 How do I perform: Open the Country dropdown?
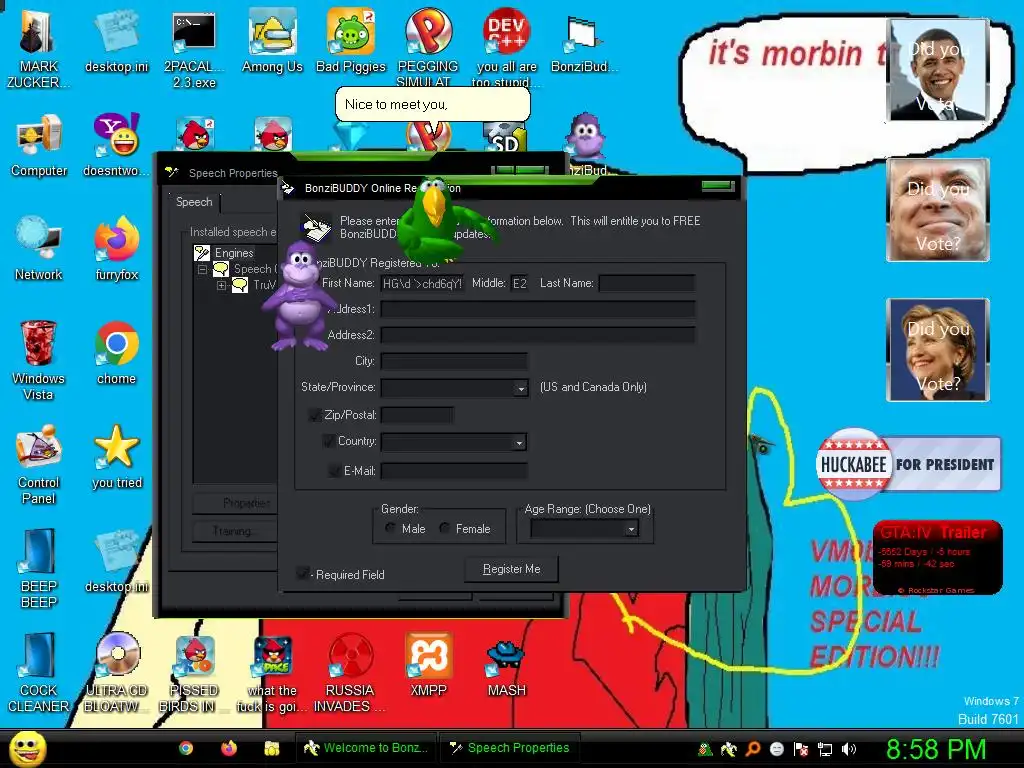(x=519, y=443)
